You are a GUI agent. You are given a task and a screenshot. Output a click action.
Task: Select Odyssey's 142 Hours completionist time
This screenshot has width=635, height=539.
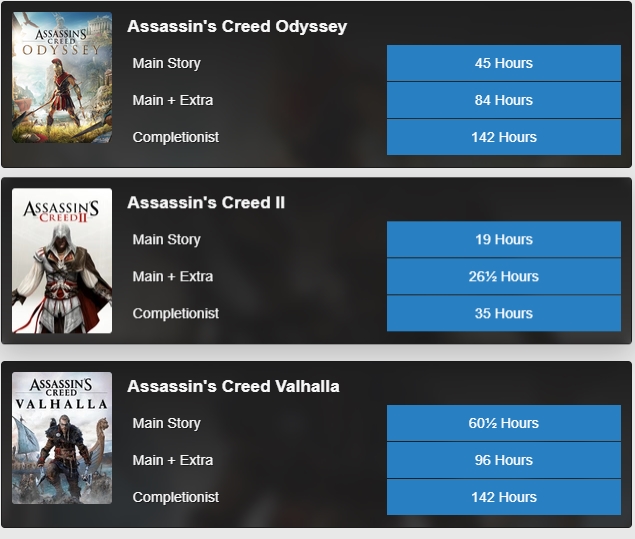(x=503, y=137)
